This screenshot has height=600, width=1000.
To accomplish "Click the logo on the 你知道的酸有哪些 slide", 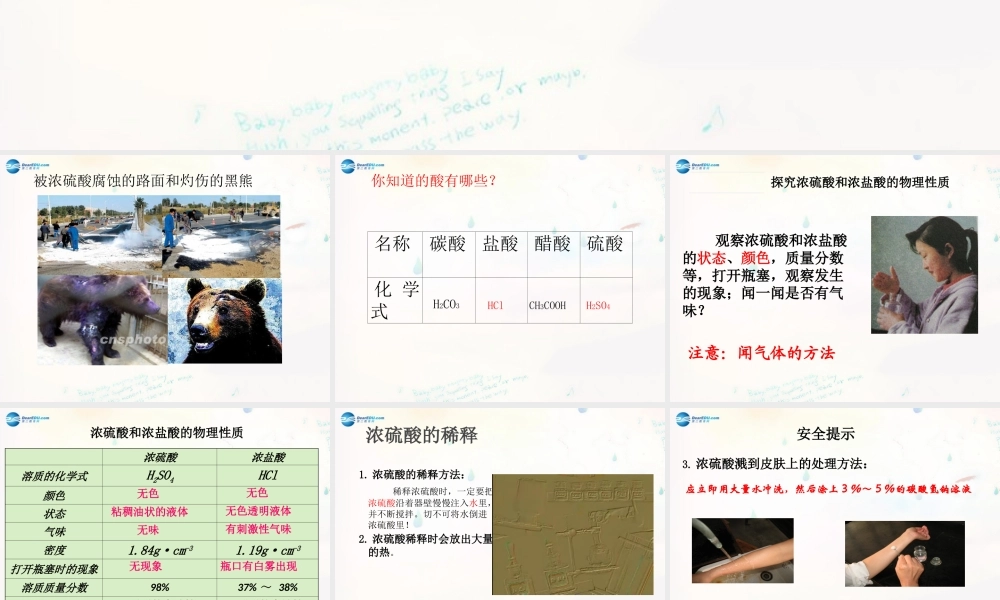I will tap(360, 166).
